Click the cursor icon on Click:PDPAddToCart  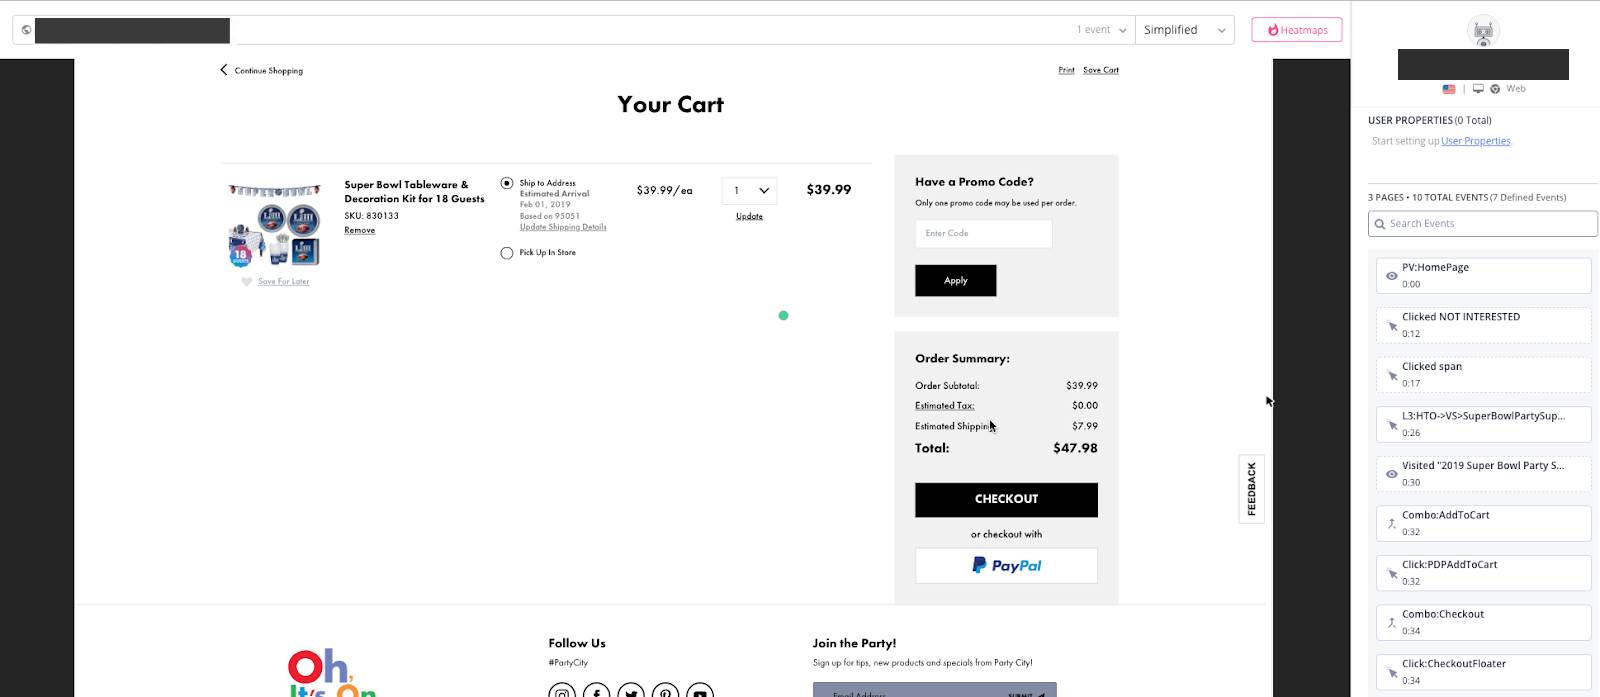tap(1392, 574)
